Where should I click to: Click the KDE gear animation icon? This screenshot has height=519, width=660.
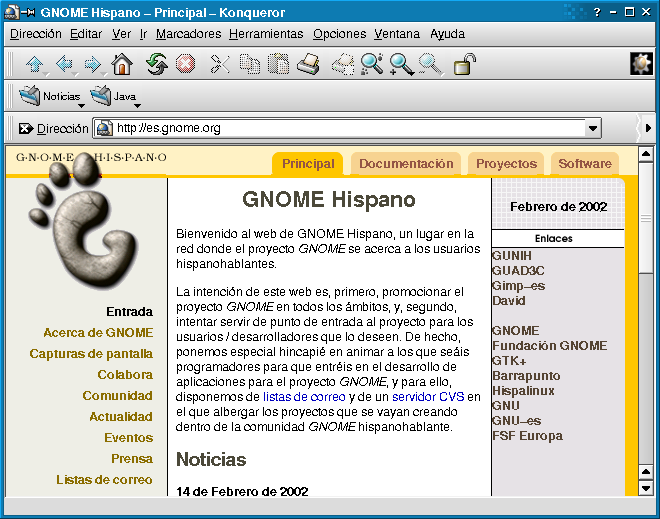tap(641, 64)
